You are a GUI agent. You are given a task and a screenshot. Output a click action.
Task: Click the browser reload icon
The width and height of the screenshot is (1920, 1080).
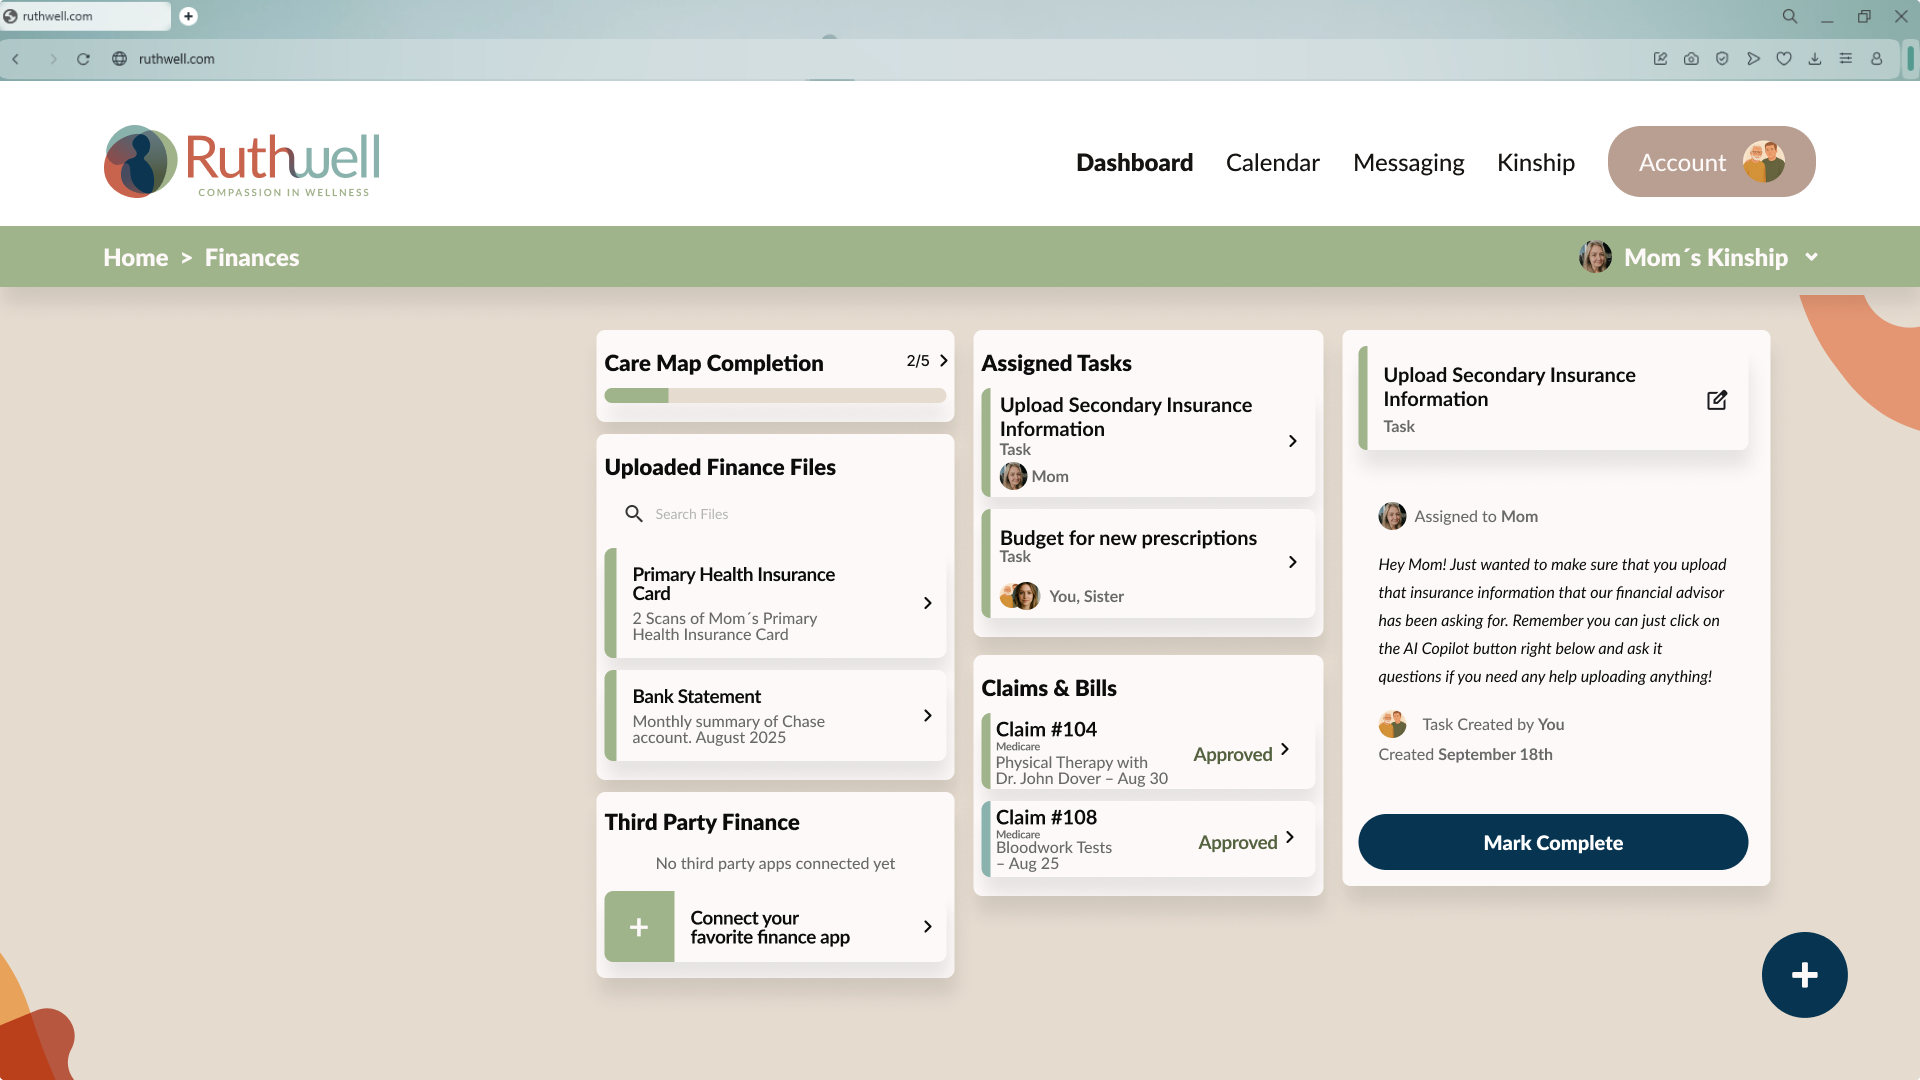tap(84, 59)
